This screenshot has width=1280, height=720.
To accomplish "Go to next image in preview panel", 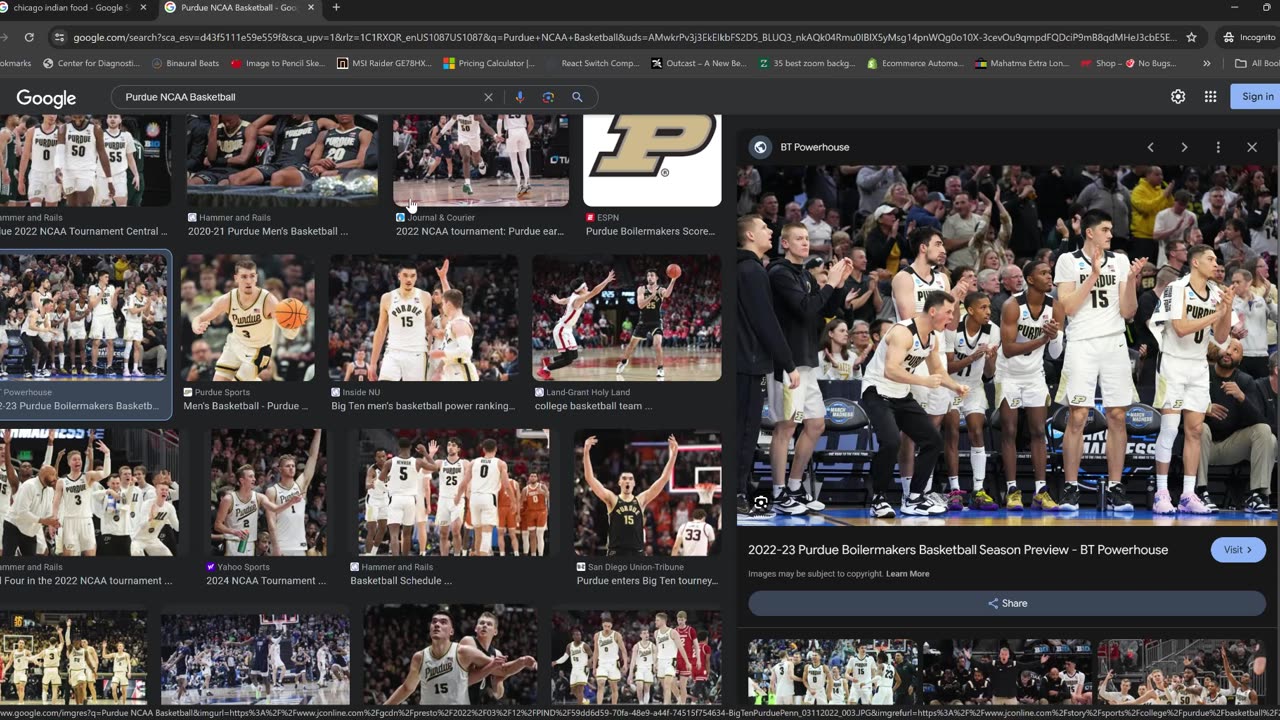I will pos(1184,147).
